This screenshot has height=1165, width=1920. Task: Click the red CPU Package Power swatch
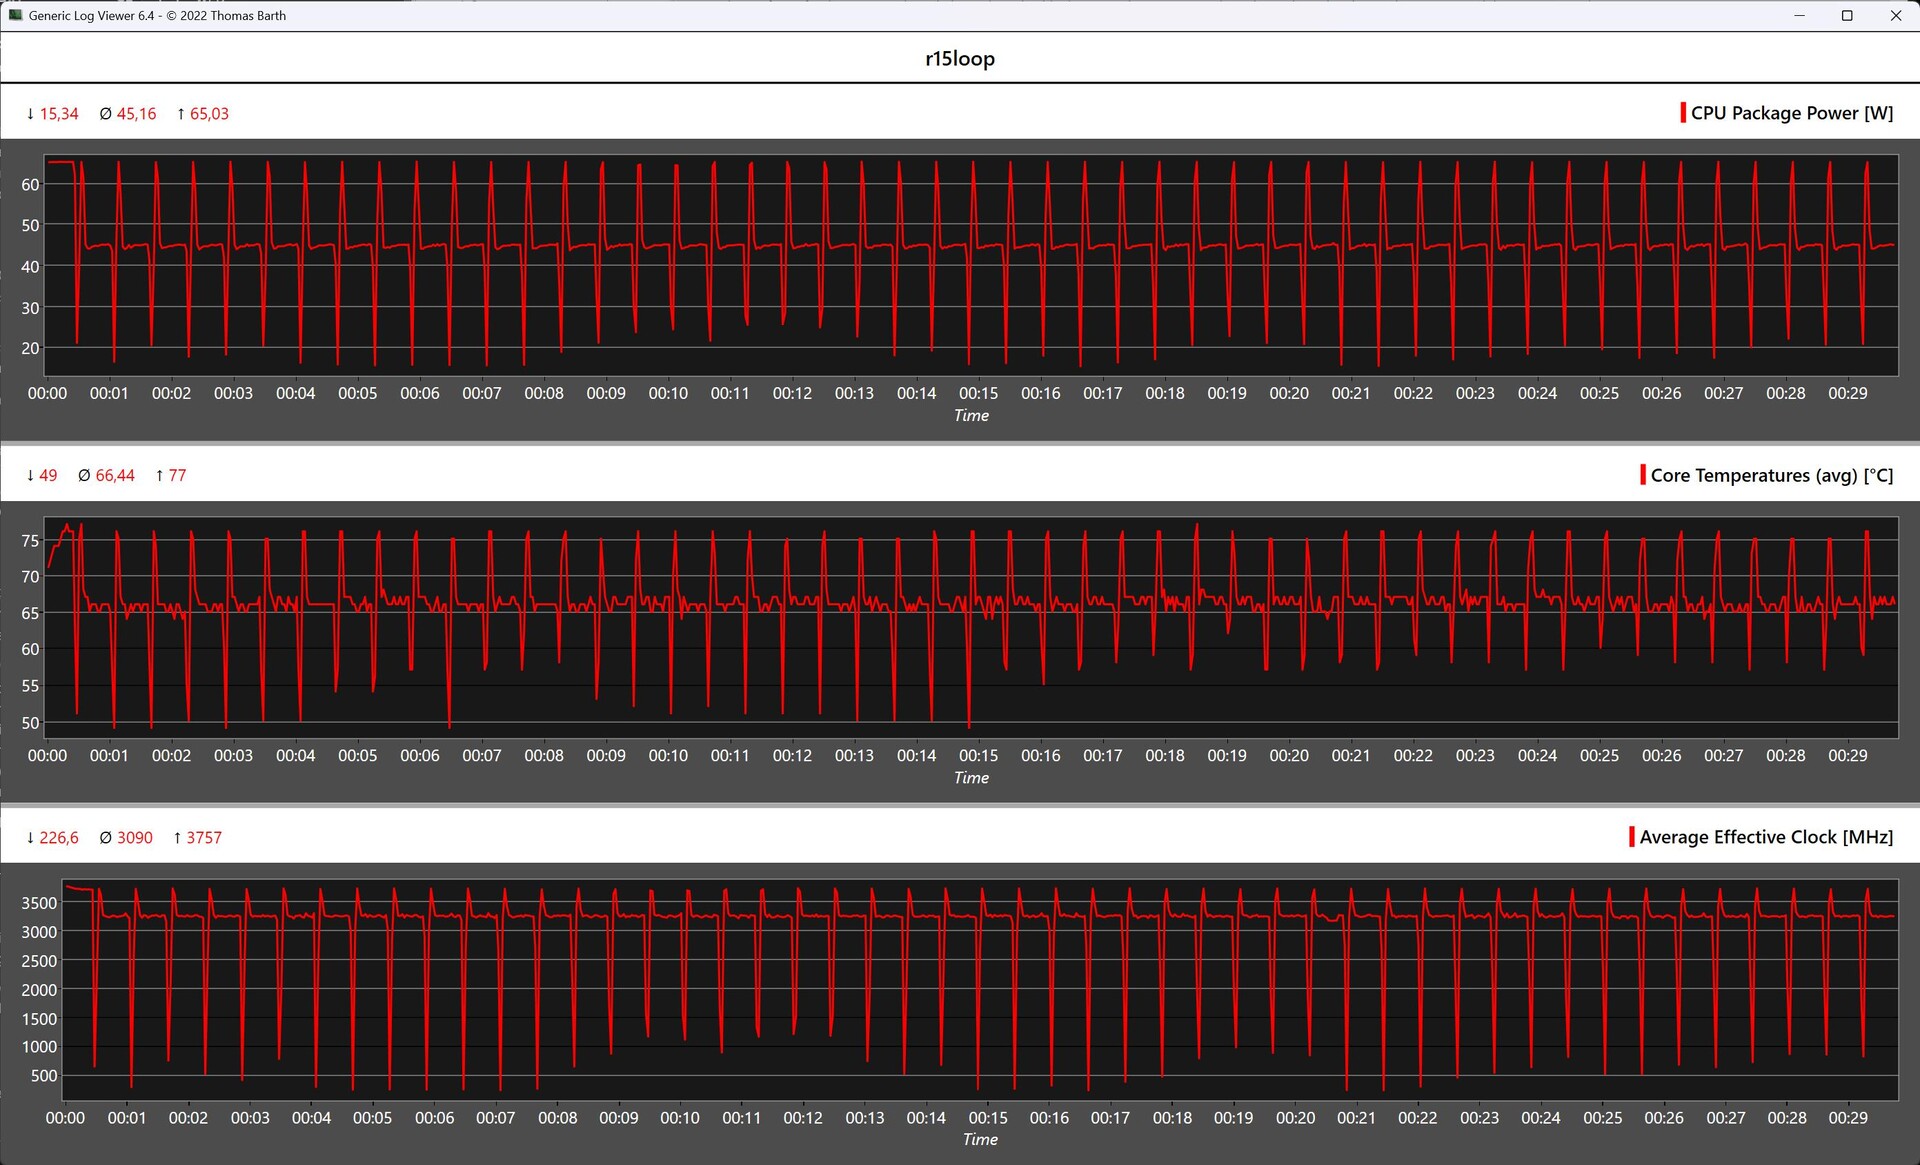[1683, 113]
